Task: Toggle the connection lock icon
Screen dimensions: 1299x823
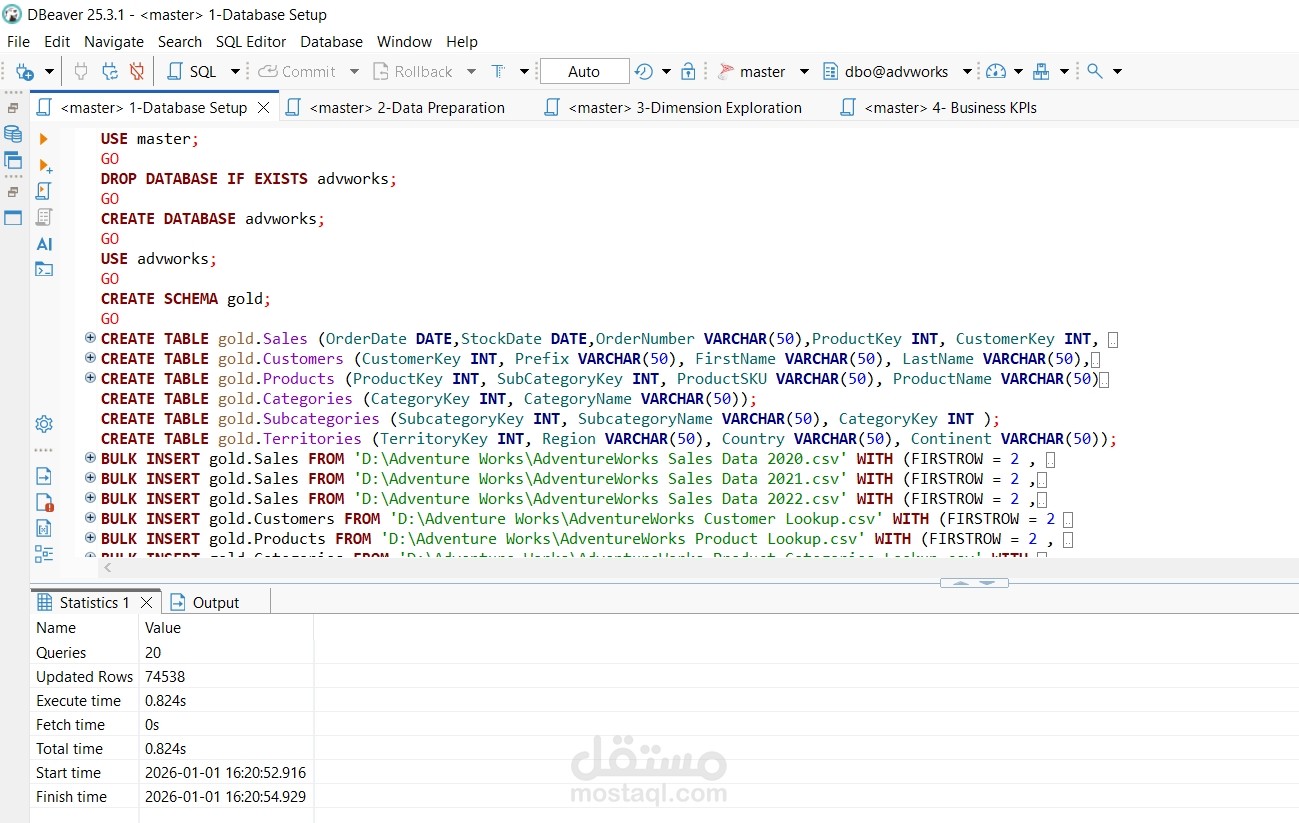Action: (x=688, y=71)
